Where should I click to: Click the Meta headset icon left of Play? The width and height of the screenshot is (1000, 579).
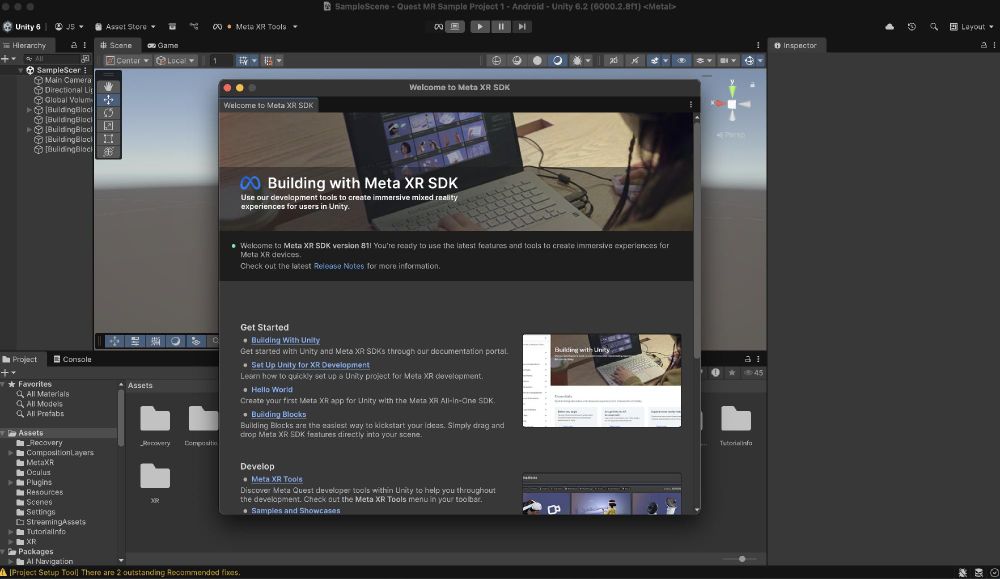coord(439,27)
